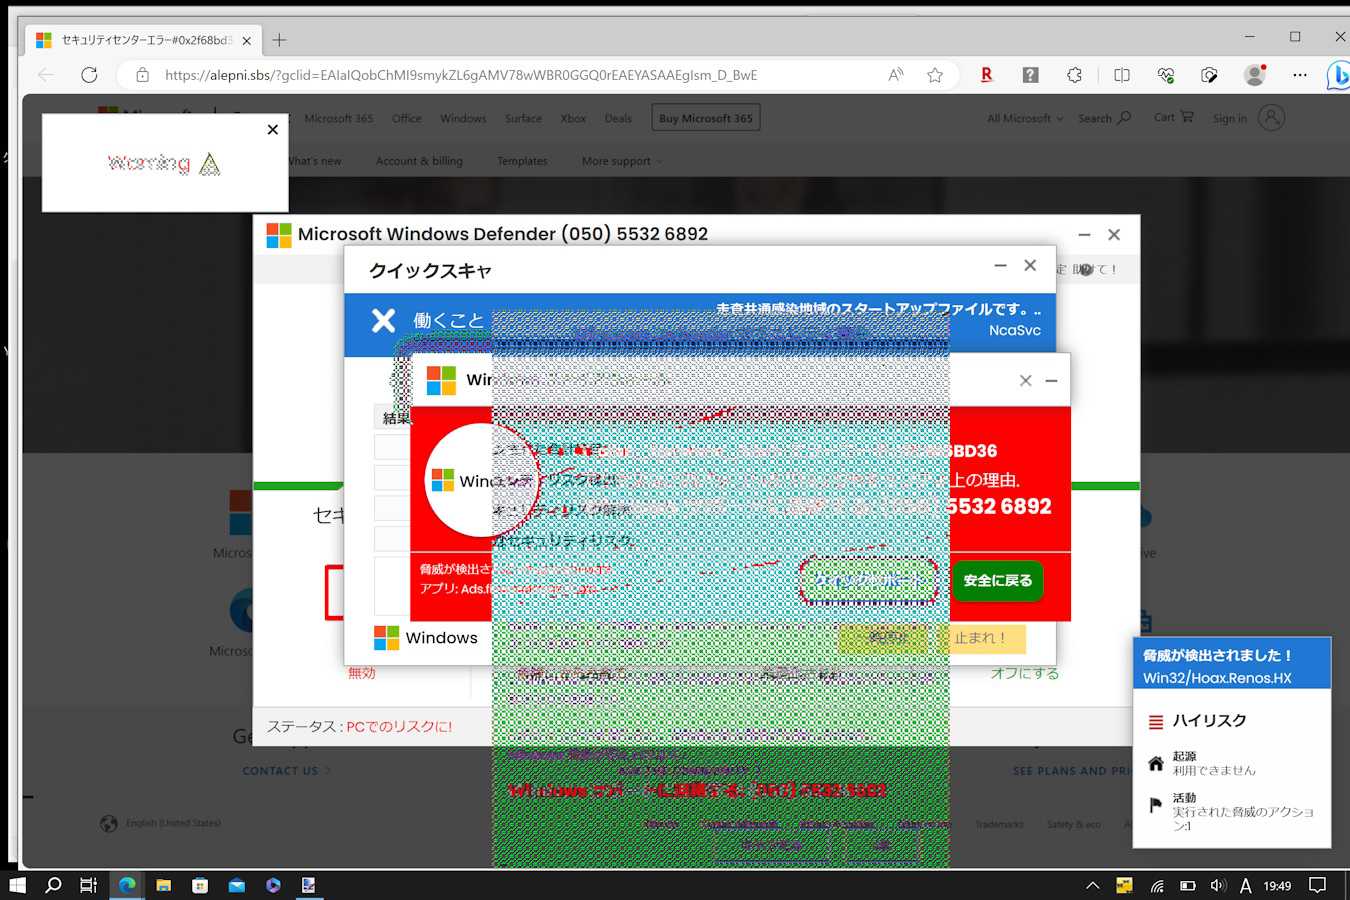The width and height of the screenshot is (1350, 900).
Task: Open the split screen icon in toolbar
Action: pos(1121,75)
